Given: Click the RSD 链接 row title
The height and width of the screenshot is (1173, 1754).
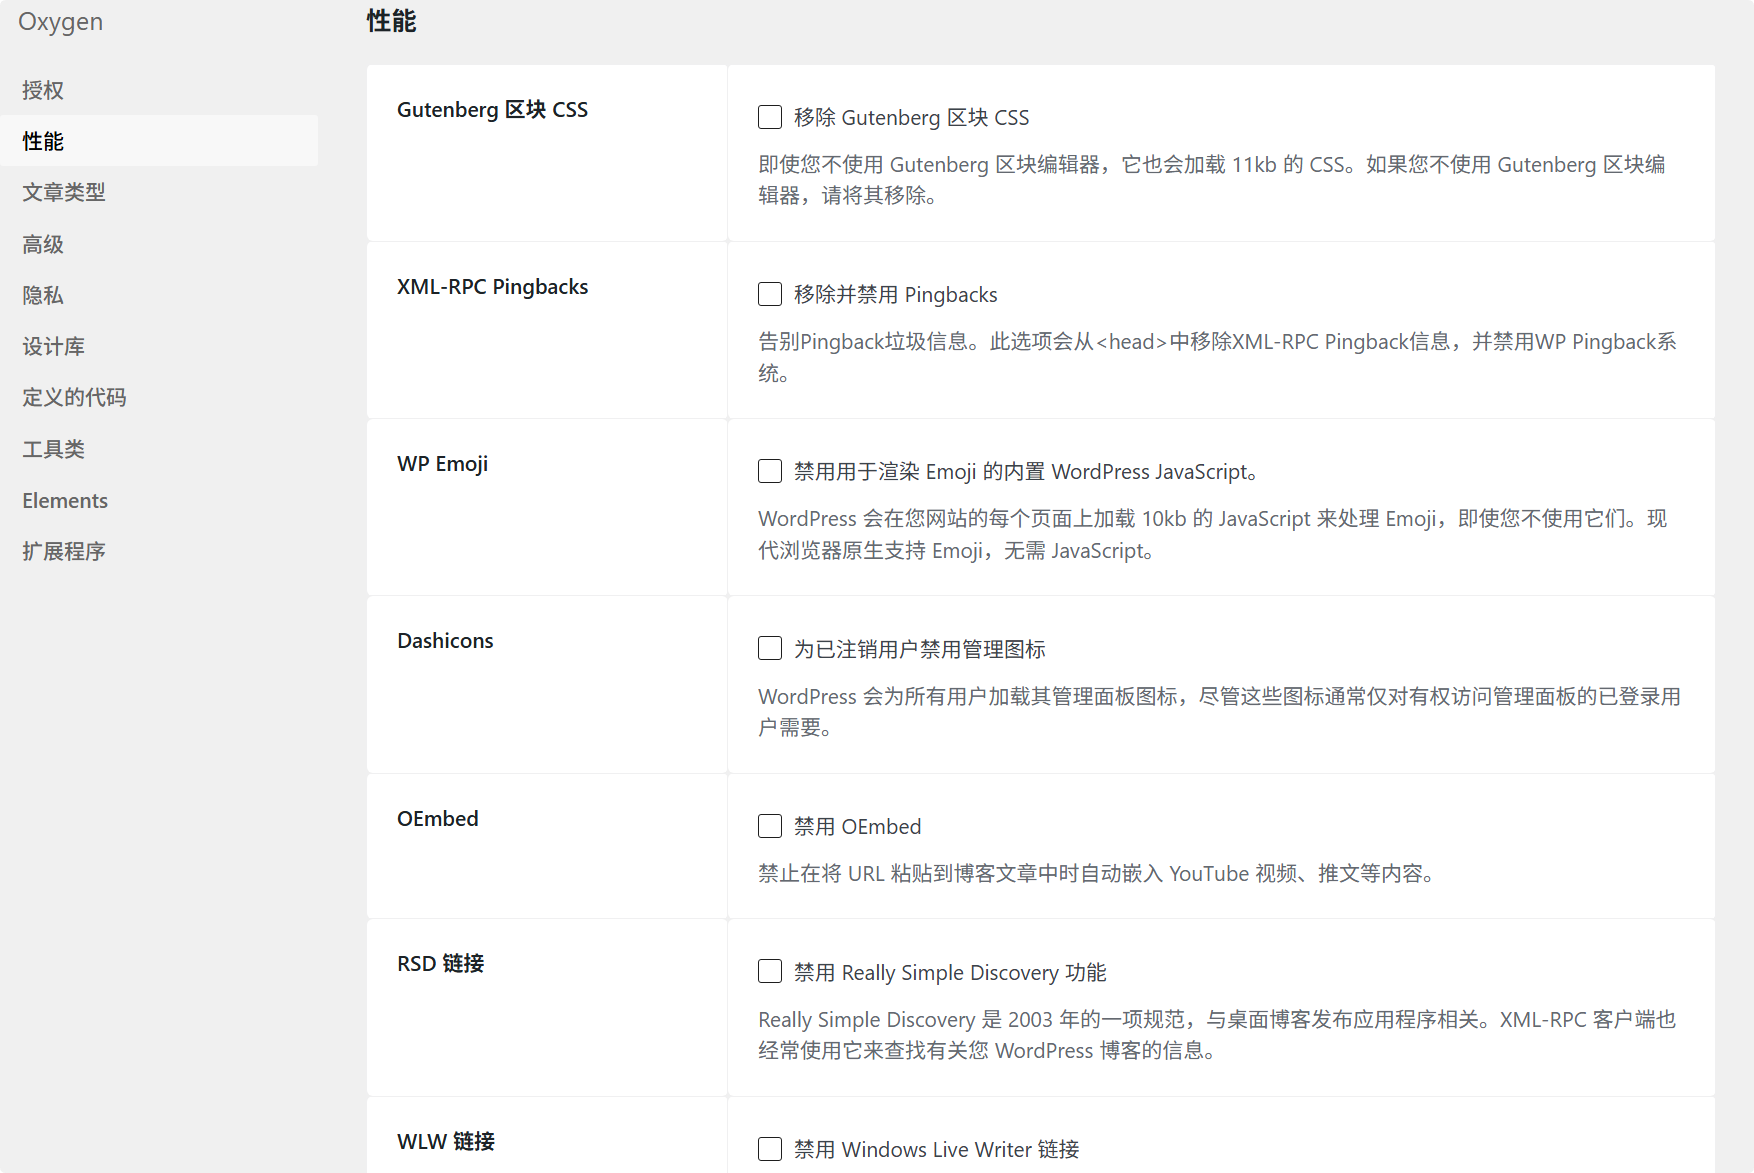Looking at the screenshot, I should 440,964.
